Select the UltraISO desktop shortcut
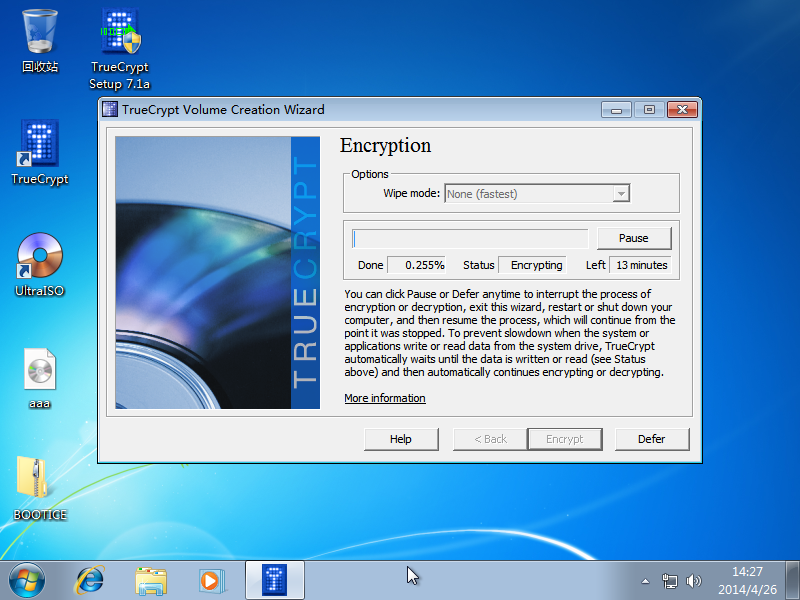 [x=40, y=264]
